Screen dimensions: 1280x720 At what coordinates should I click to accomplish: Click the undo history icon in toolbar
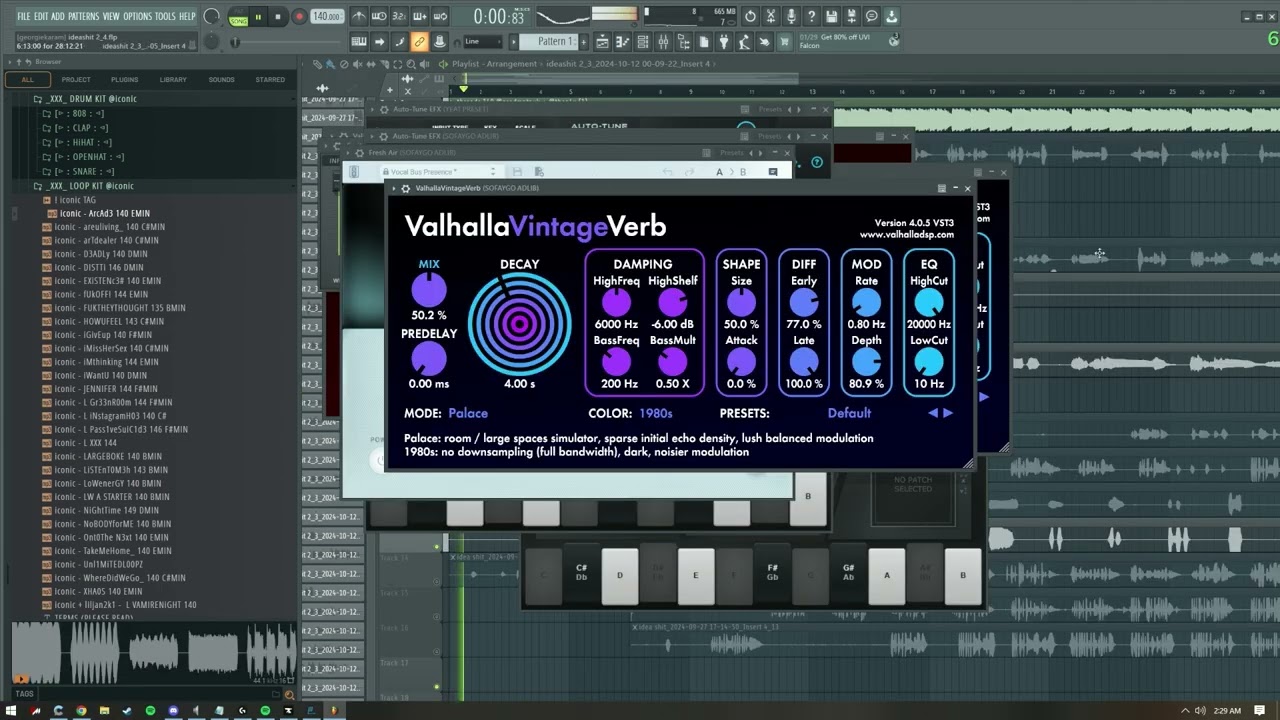click(750, 16)
